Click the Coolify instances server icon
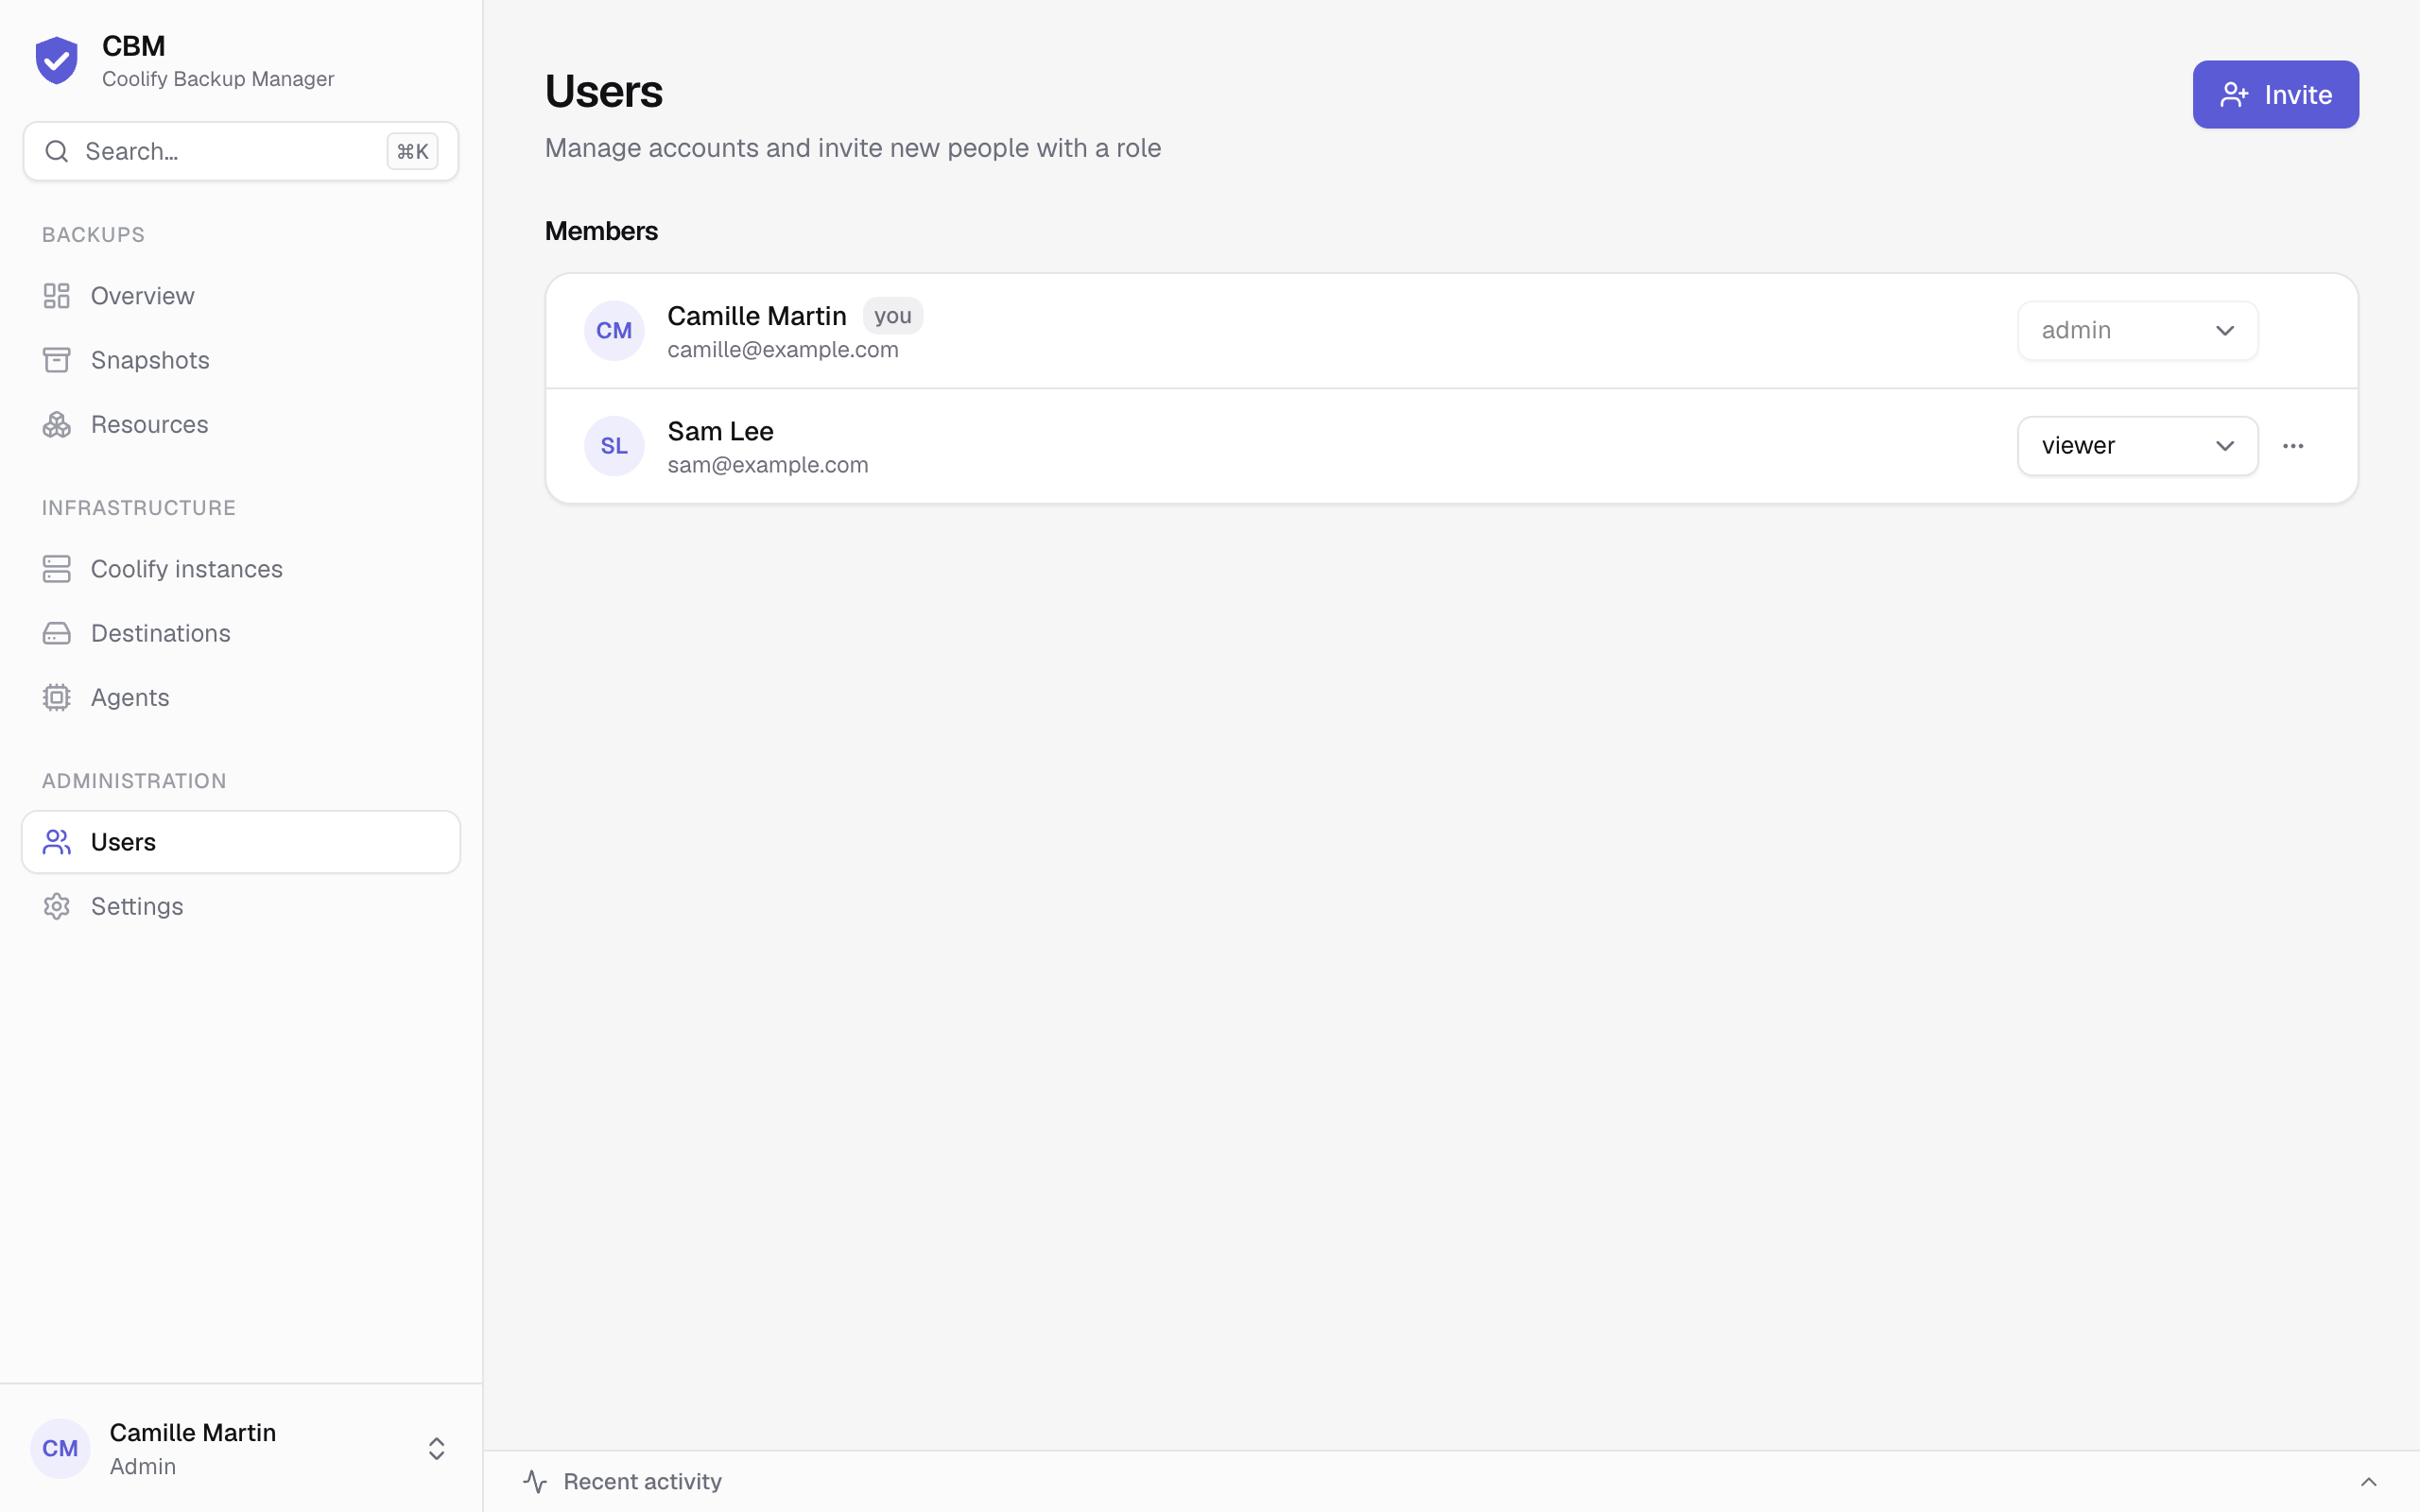The height and width of the screenshot is (1512, 2420). (x=57, y=569)
